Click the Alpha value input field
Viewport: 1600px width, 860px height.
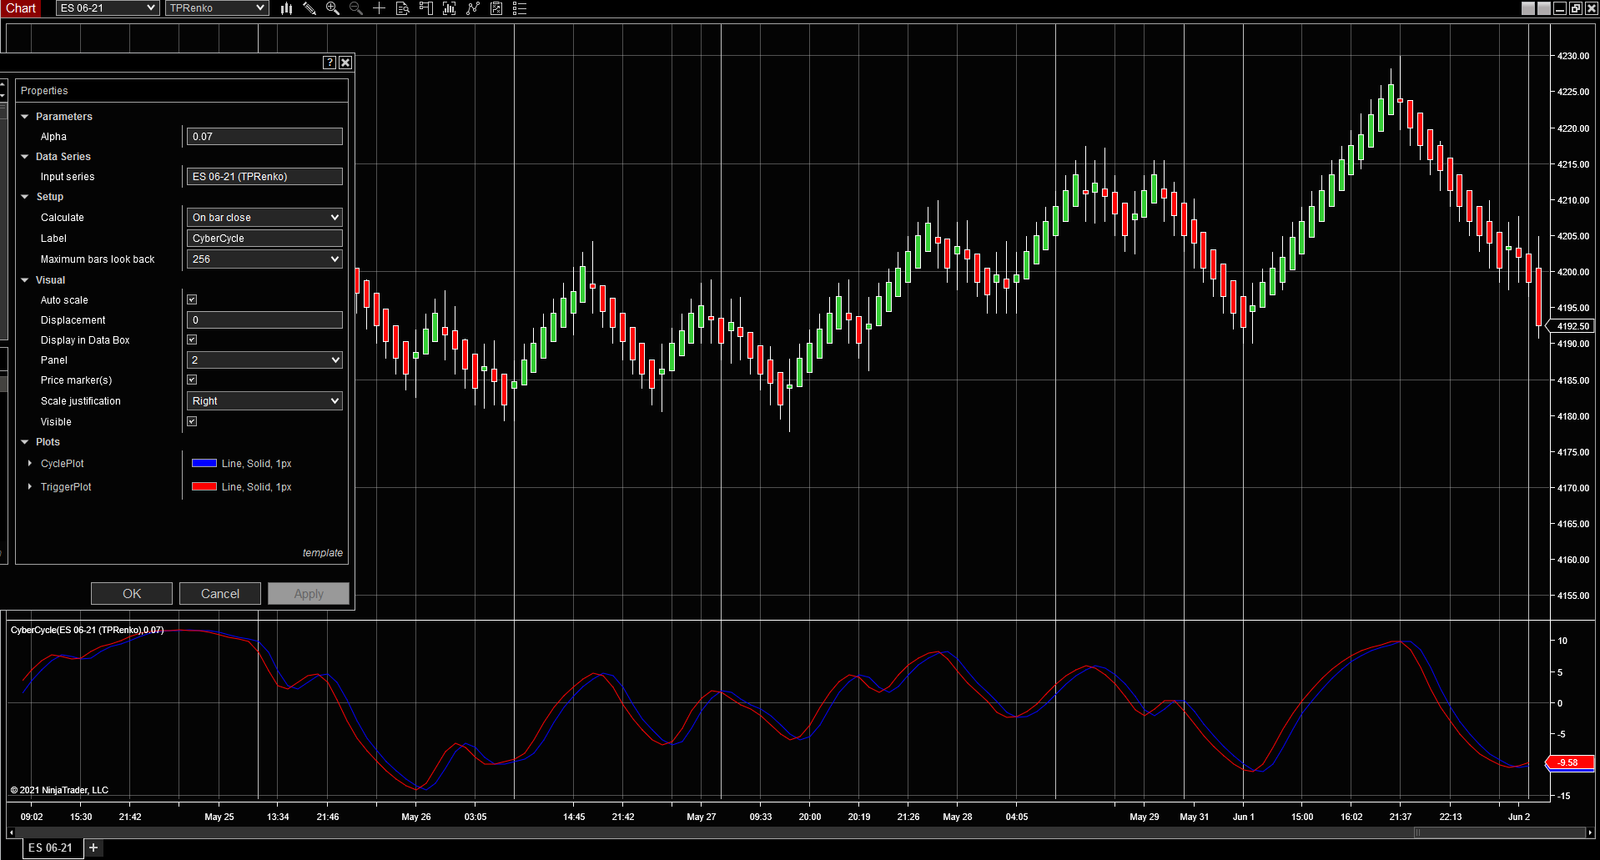tap(264, 137)
